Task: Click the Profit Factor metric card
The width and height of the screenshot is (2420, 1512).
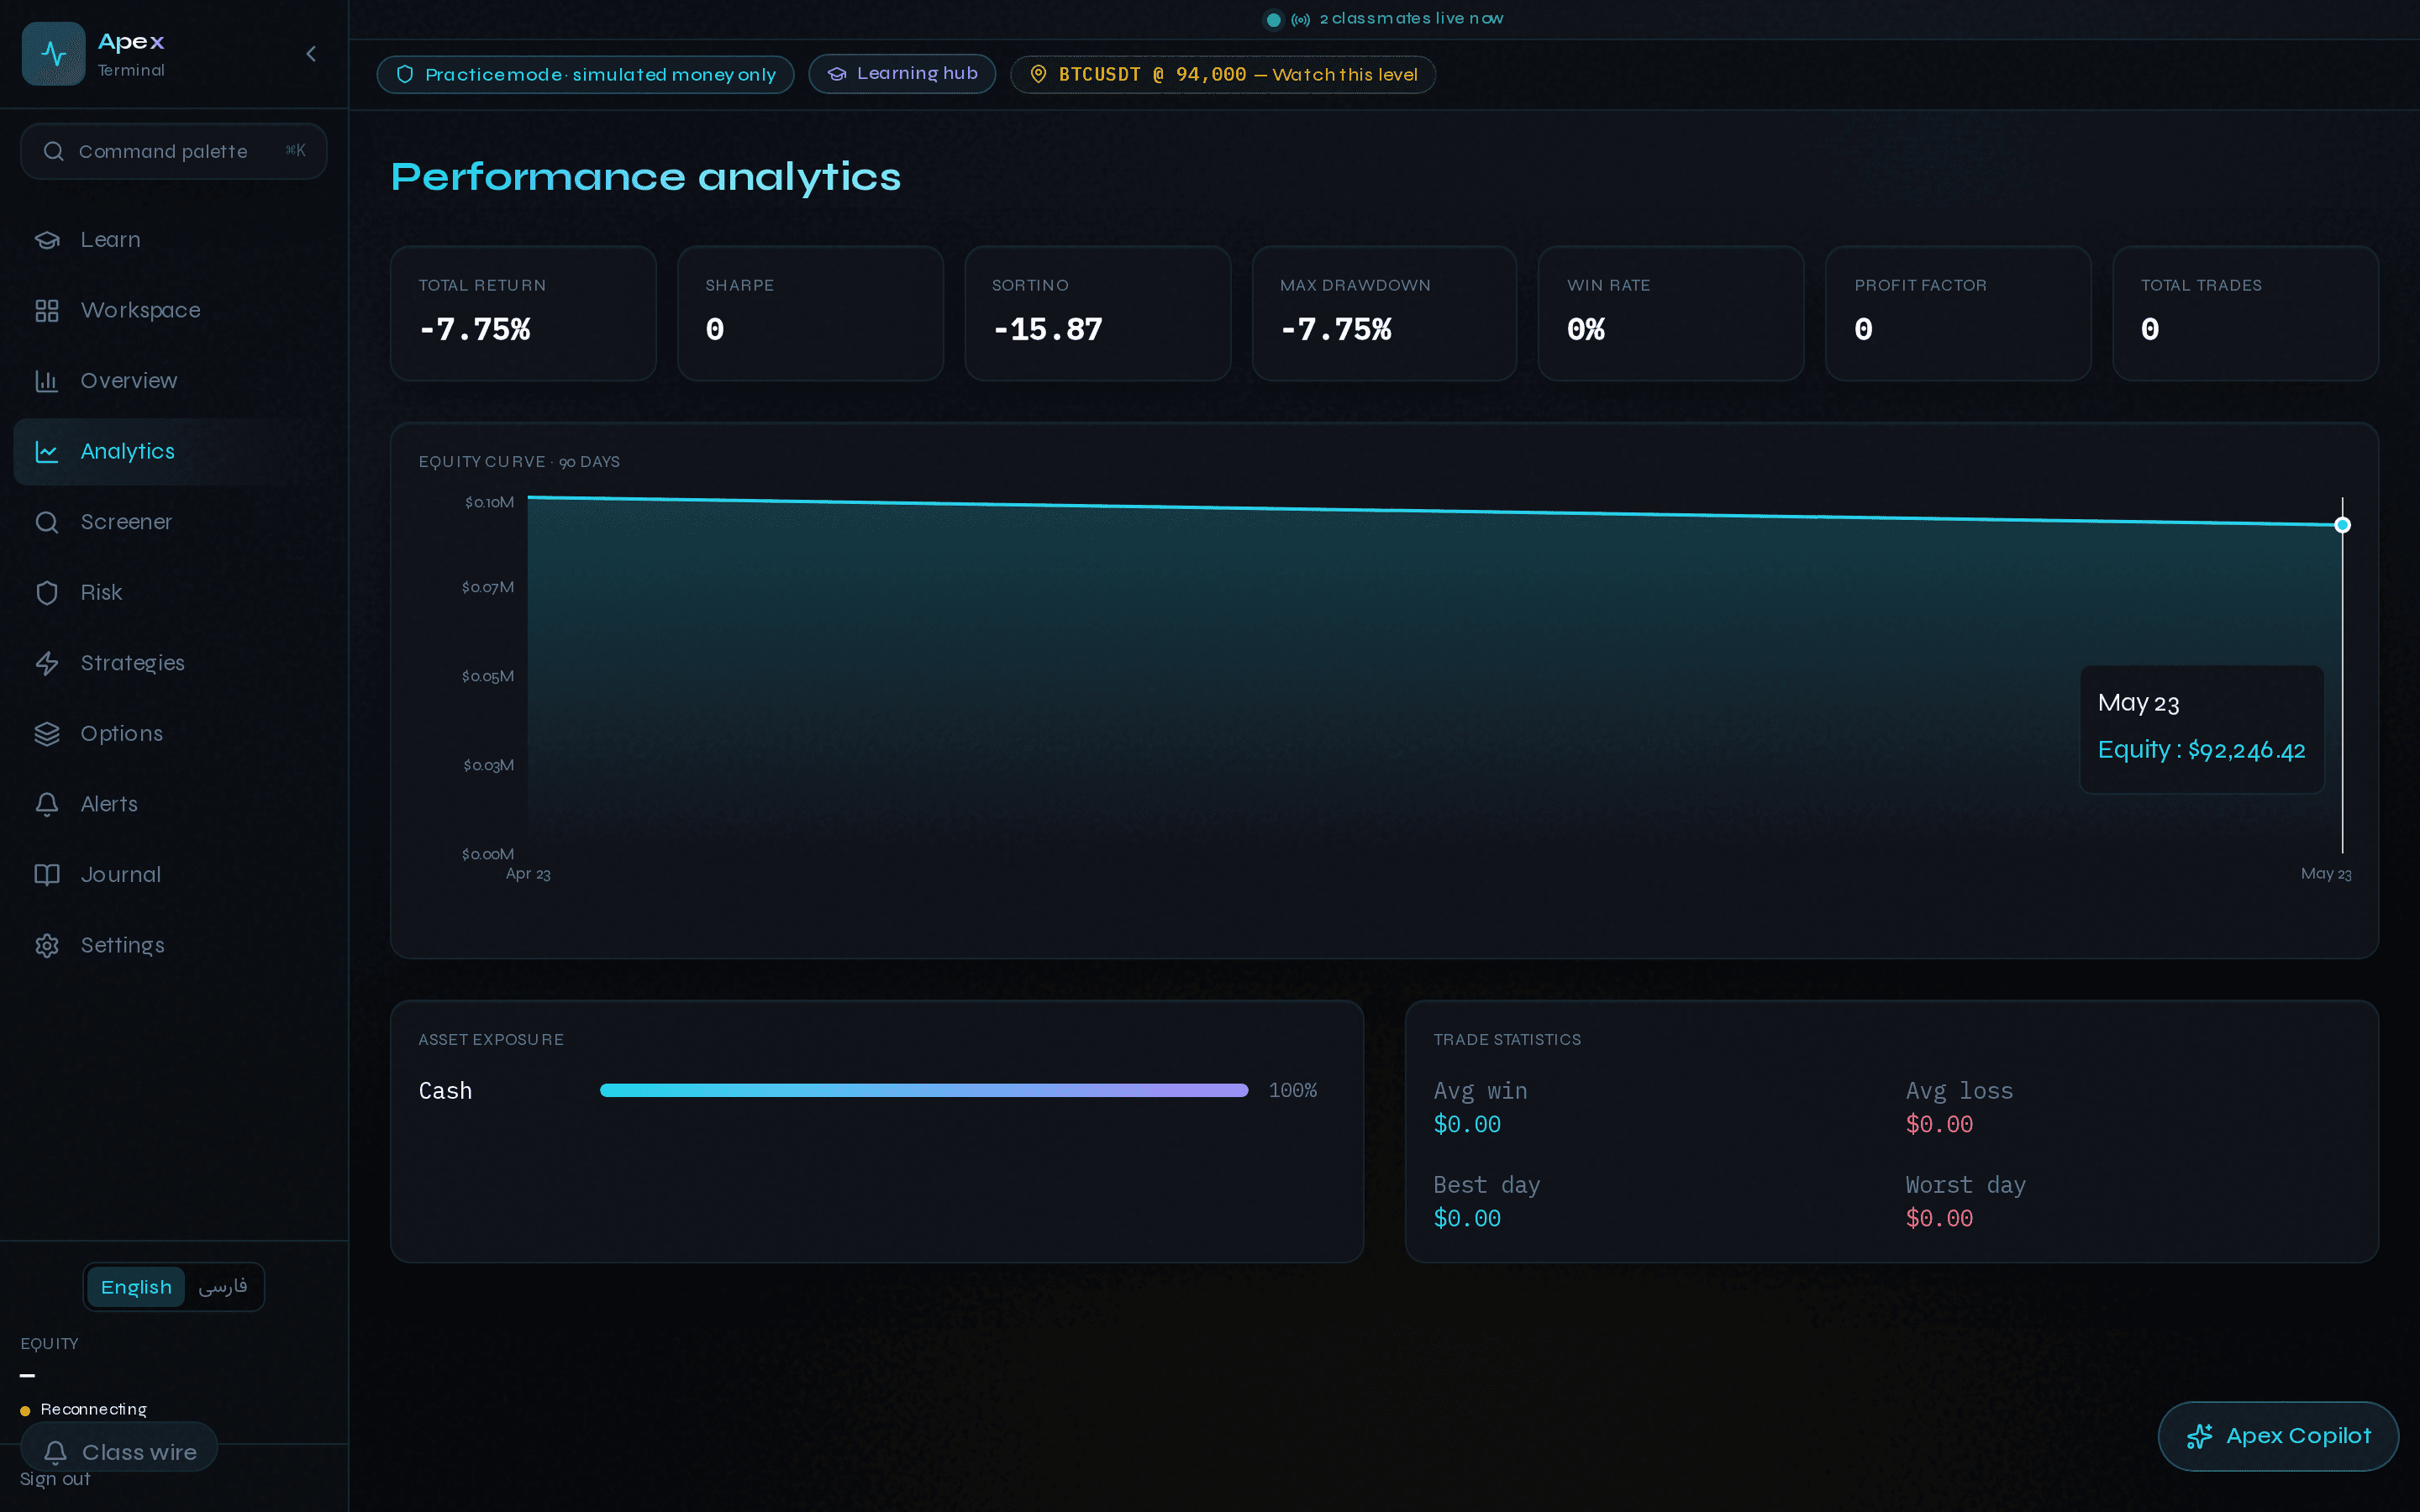Action: (1958, 313)
